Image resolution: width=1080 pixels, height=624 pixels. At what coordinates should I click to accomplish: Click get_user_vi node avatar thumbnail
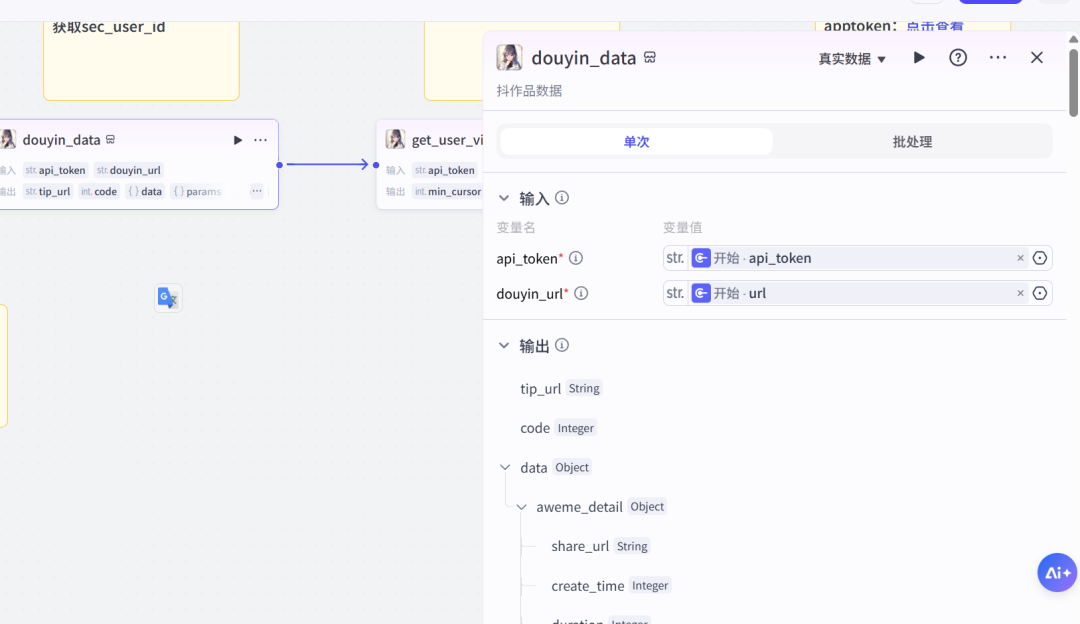[x=395, y=140]
